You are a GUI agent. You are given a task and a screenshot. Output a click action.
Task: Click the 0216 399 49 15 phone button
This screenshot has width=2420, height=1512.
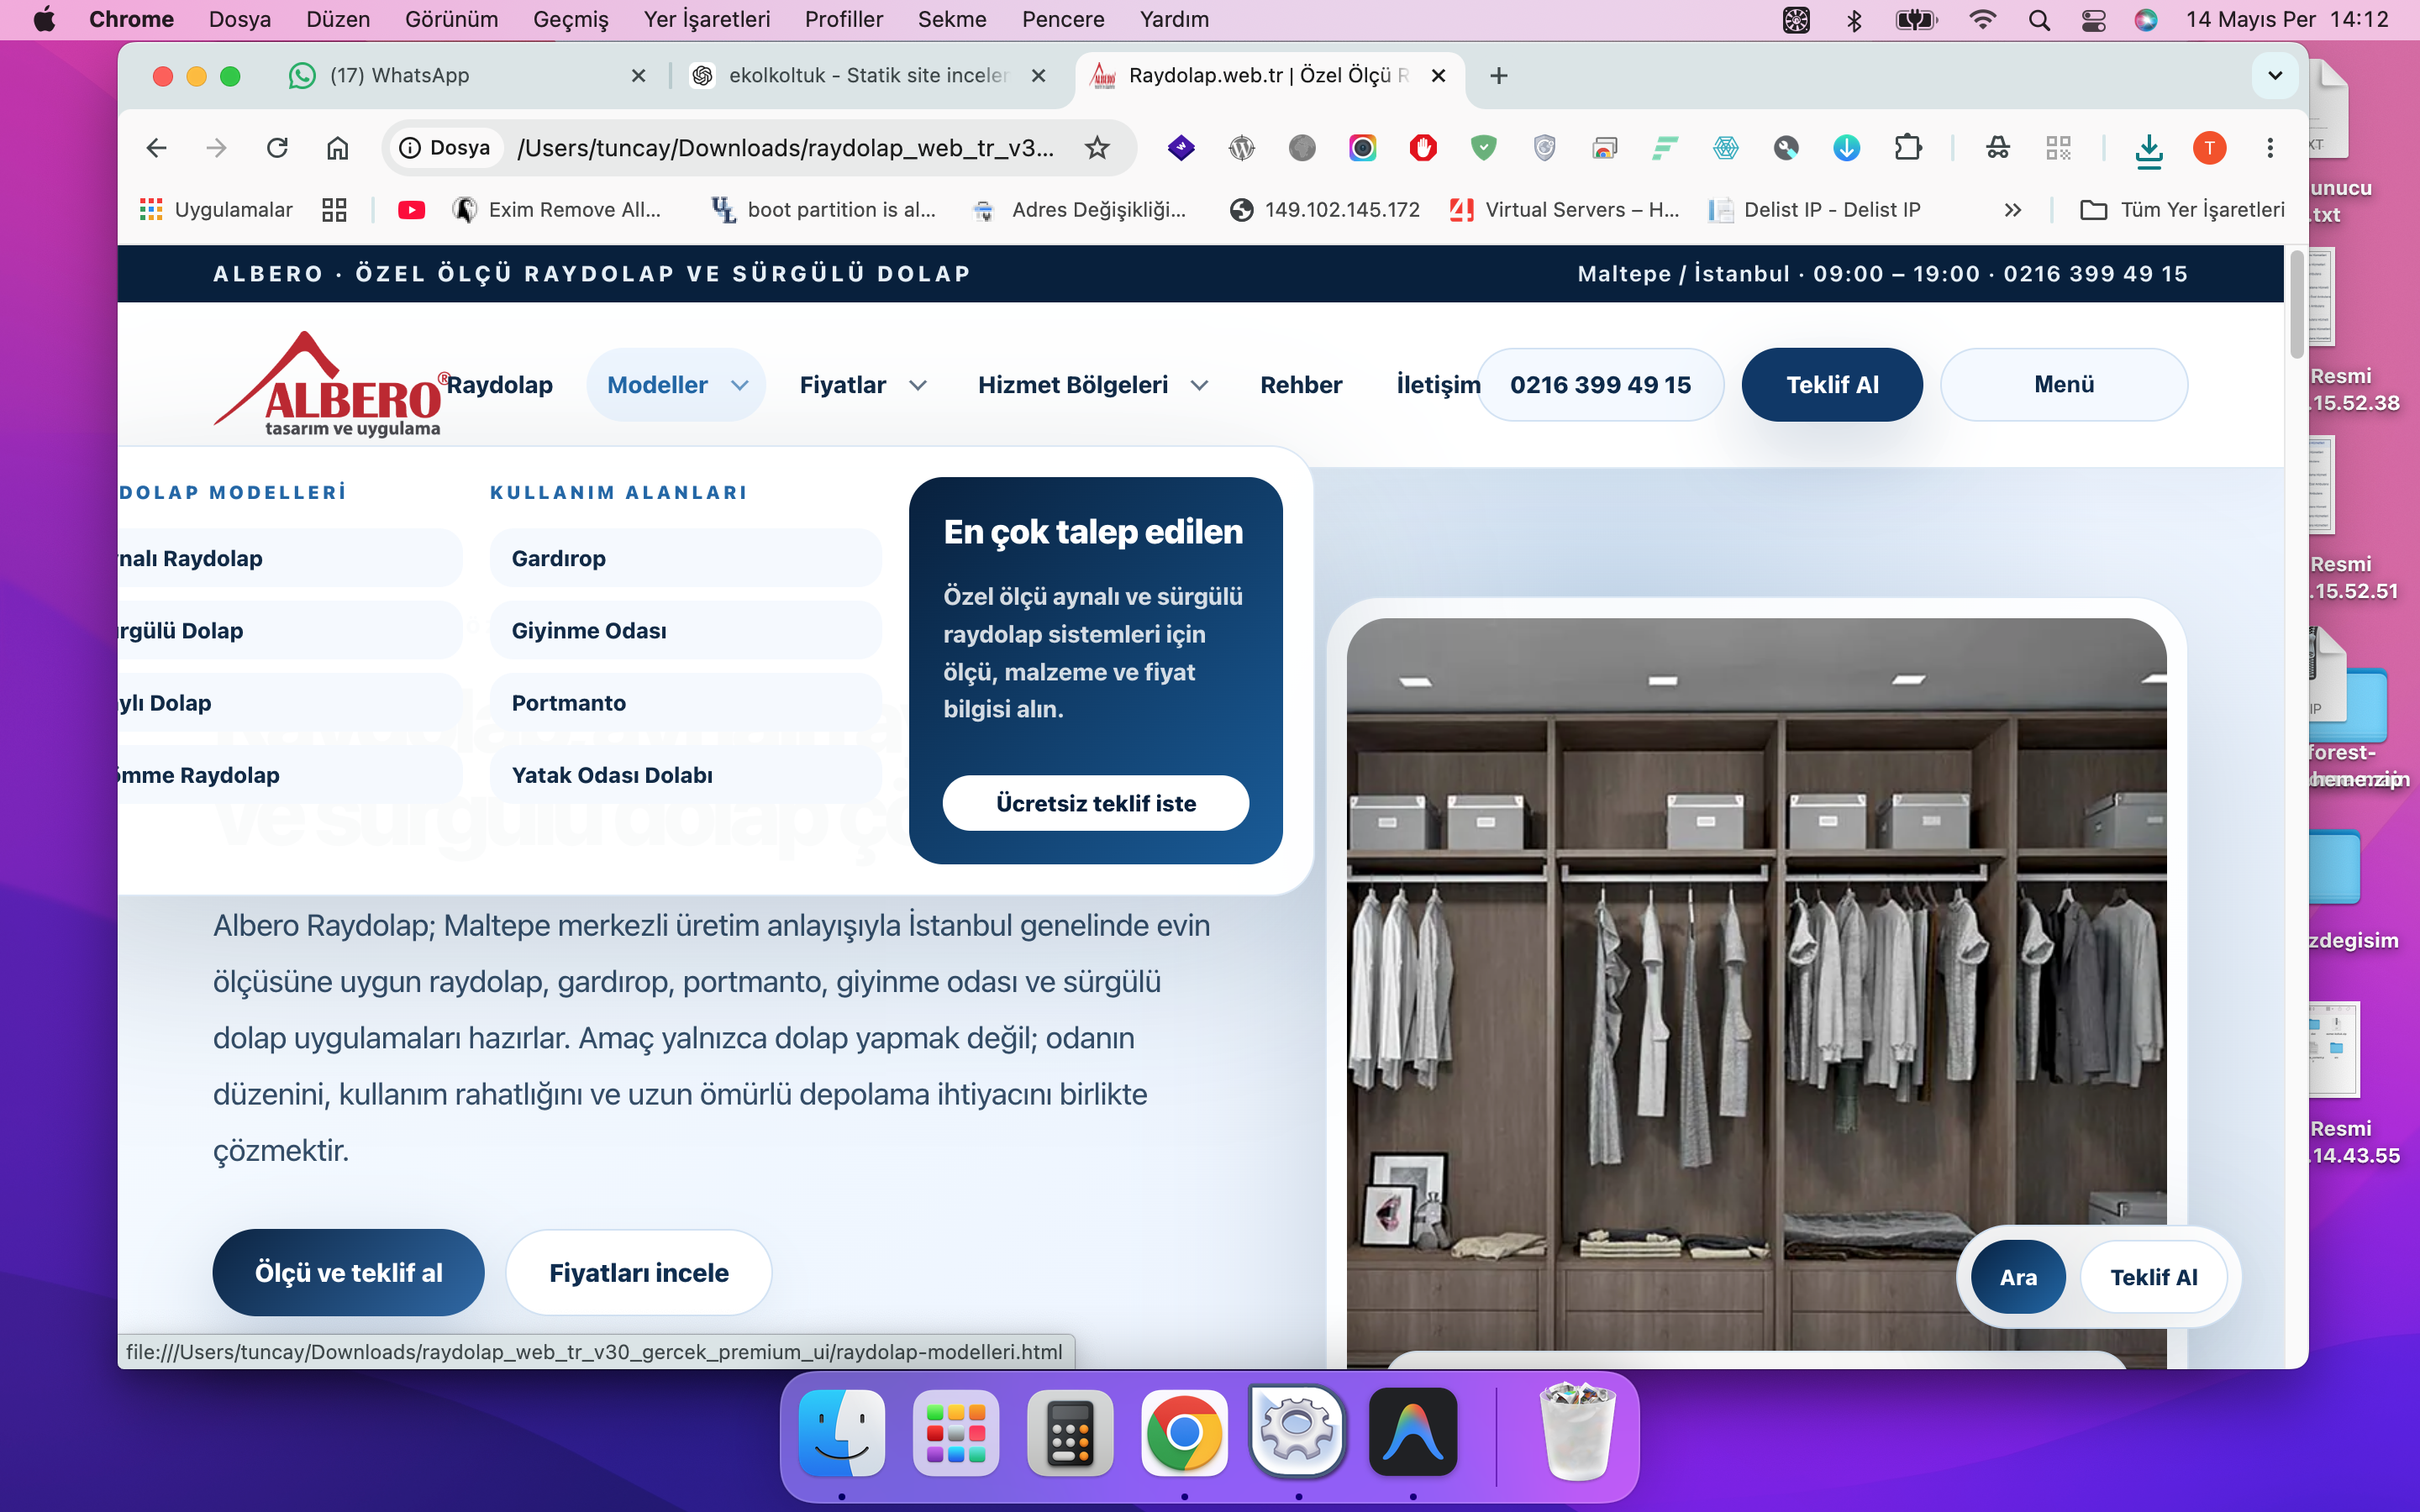tap(1600, 385)
